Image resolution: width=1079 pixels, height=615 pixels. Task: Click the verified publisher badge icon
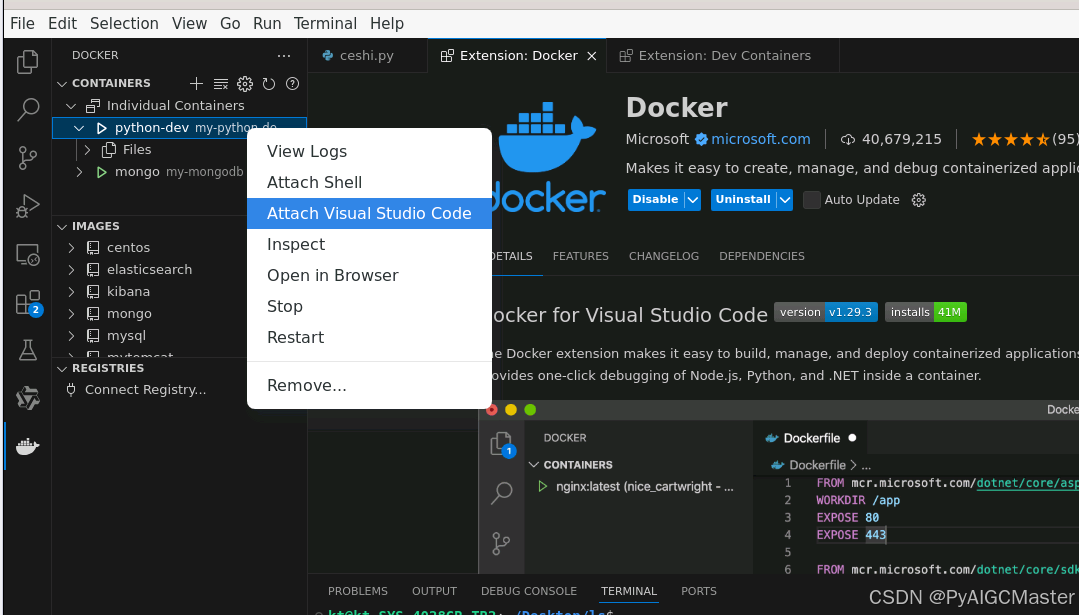[701, 140]
